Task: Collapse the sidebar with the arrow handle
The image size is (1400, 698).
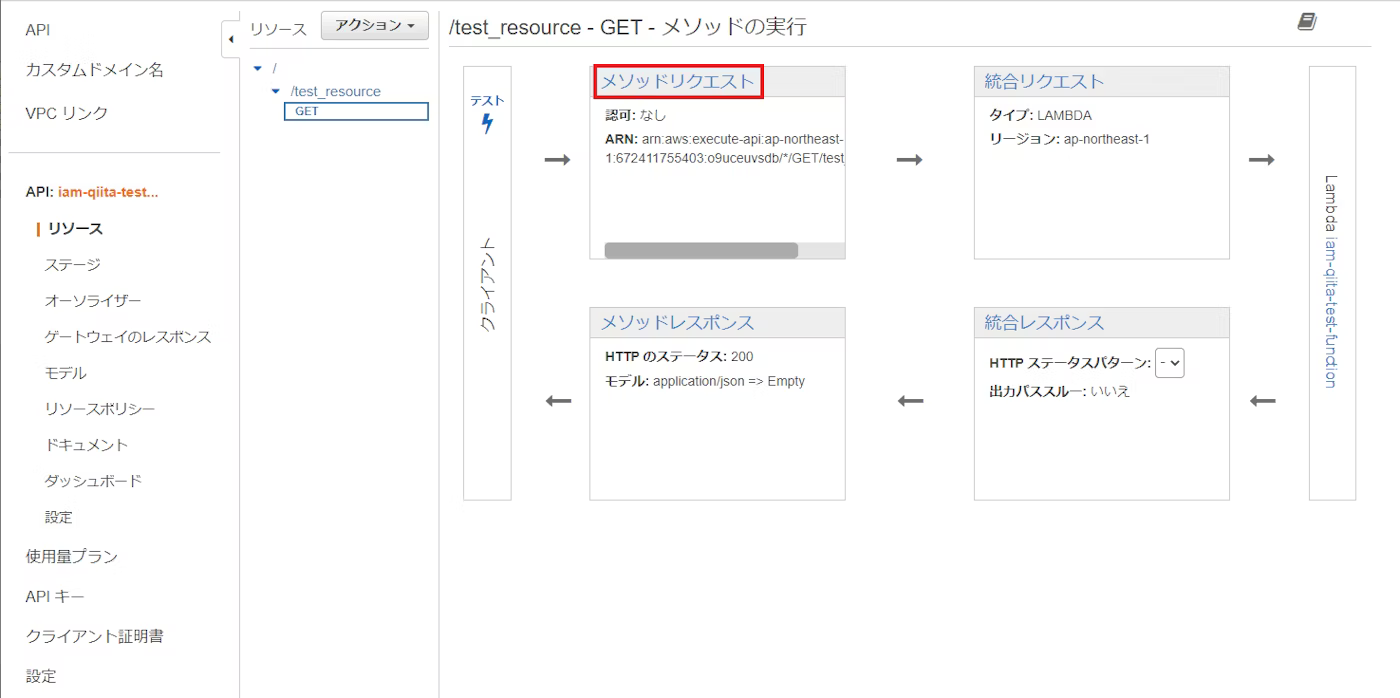Action: pos(231,40)
